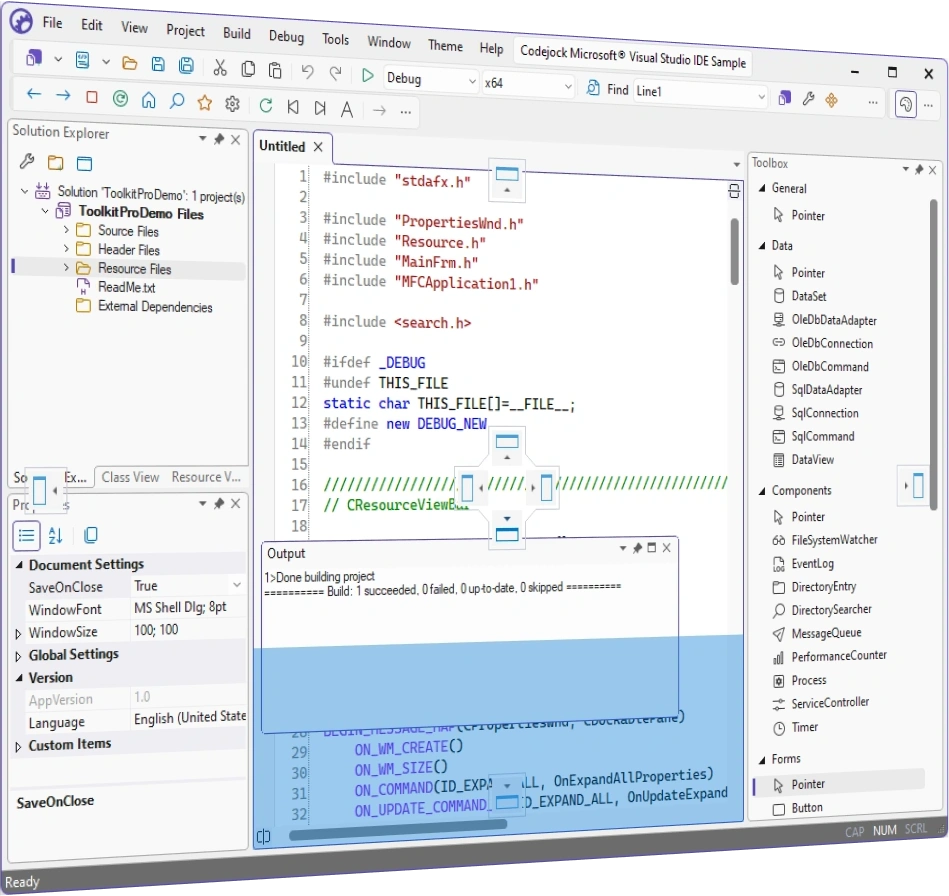This screenshot has width=949, height=896.
Task: Expand the Global Settings property group
Action: point(18,656)
